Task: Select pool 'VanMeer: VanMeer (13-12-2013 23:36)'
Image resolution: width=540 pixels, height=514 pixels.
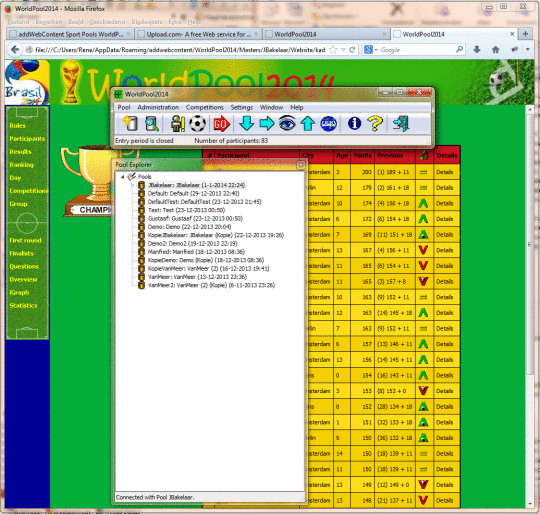Action: (x=197, y=277)
